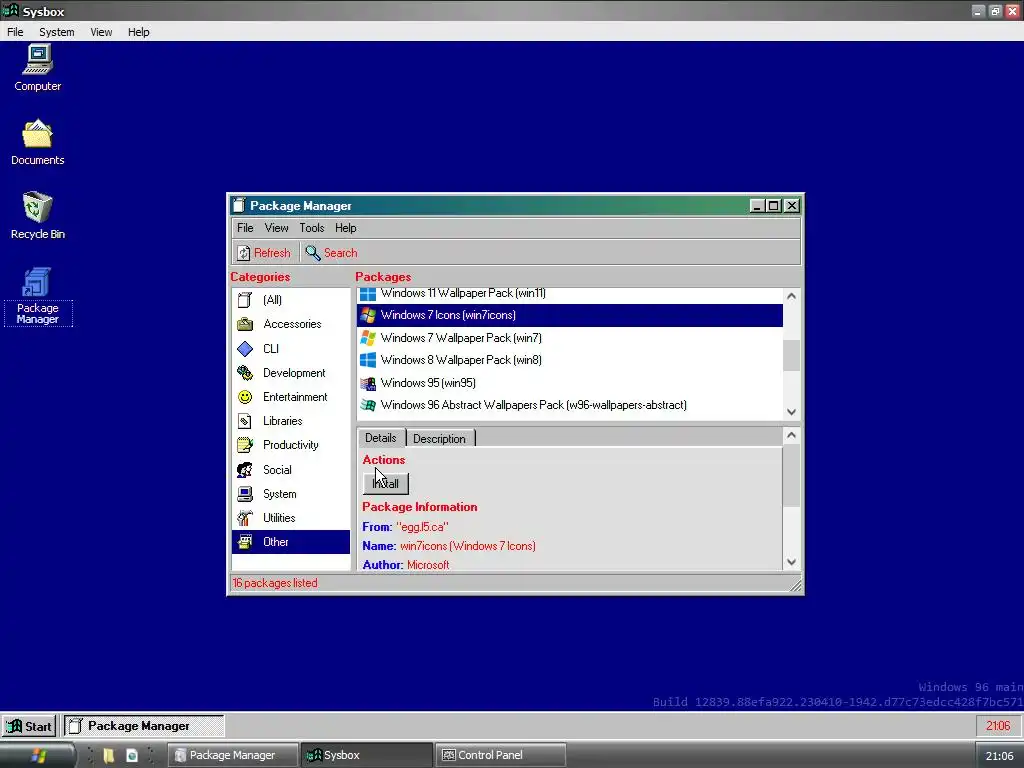Open the Documents folder icon

pyautogui.click(x=37, y=134)
